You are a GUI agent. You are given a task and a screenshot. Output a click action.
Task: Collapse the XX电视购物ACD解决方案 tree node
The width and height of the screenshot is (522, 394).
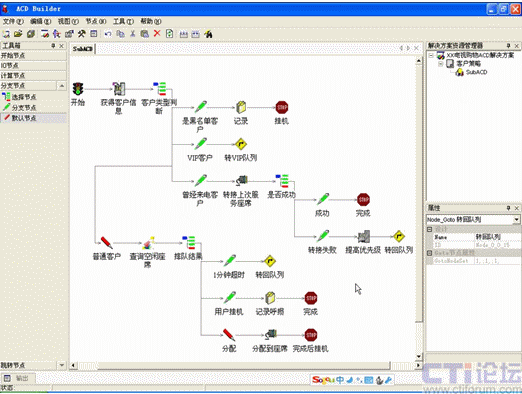(x=431, y=55)
